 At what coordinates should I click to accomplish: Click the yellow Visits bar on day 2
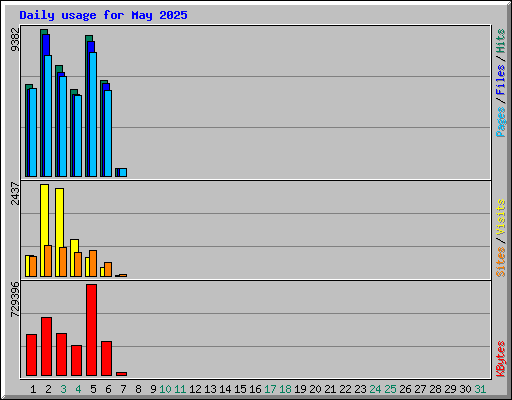(x=44, y=230)
